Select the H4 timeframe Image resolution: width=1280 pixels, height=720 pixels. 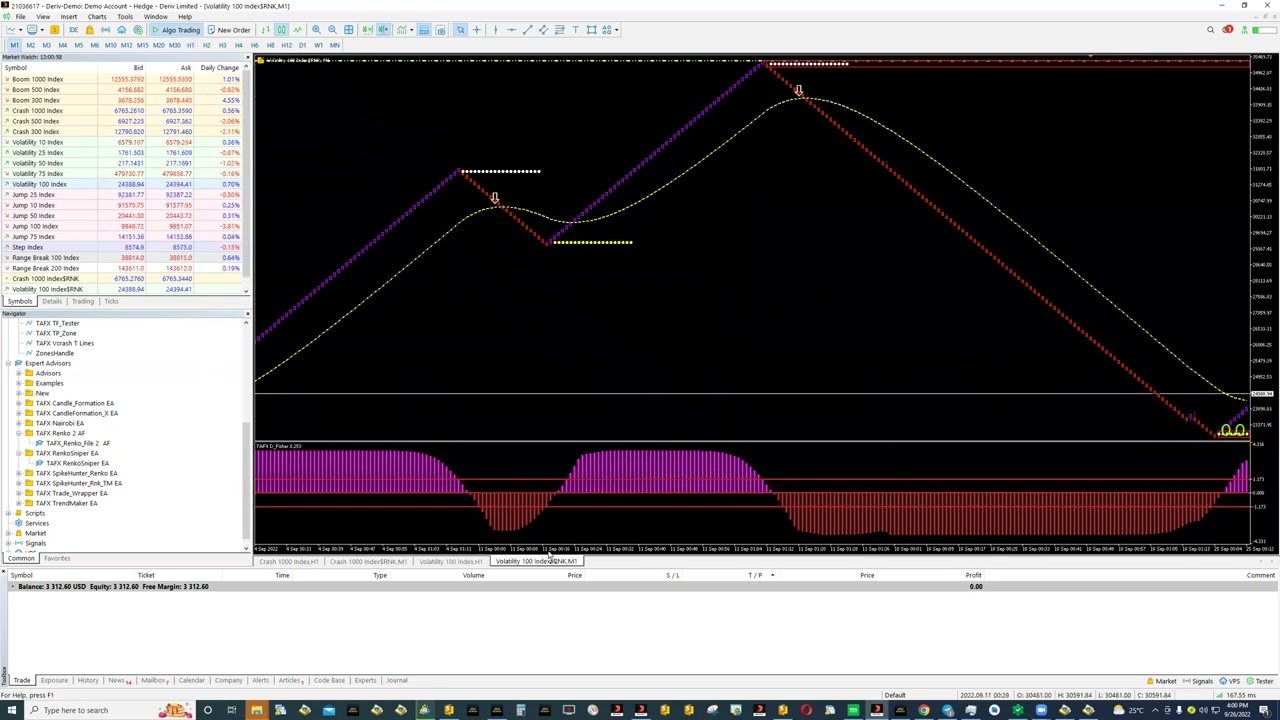click(x=238, y=45)
